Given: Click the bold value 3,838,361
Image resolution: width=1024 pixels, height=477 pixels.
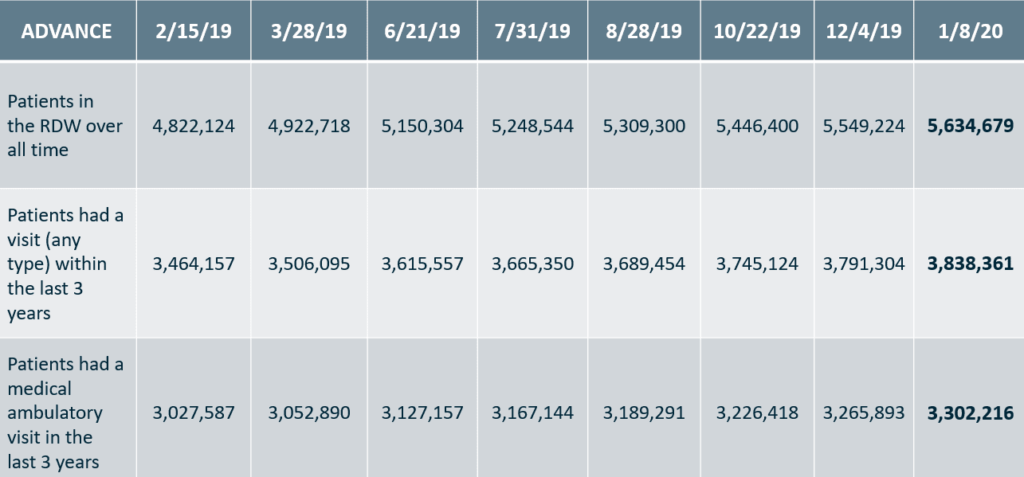Looking at the screenshot, I should (970, 264).
